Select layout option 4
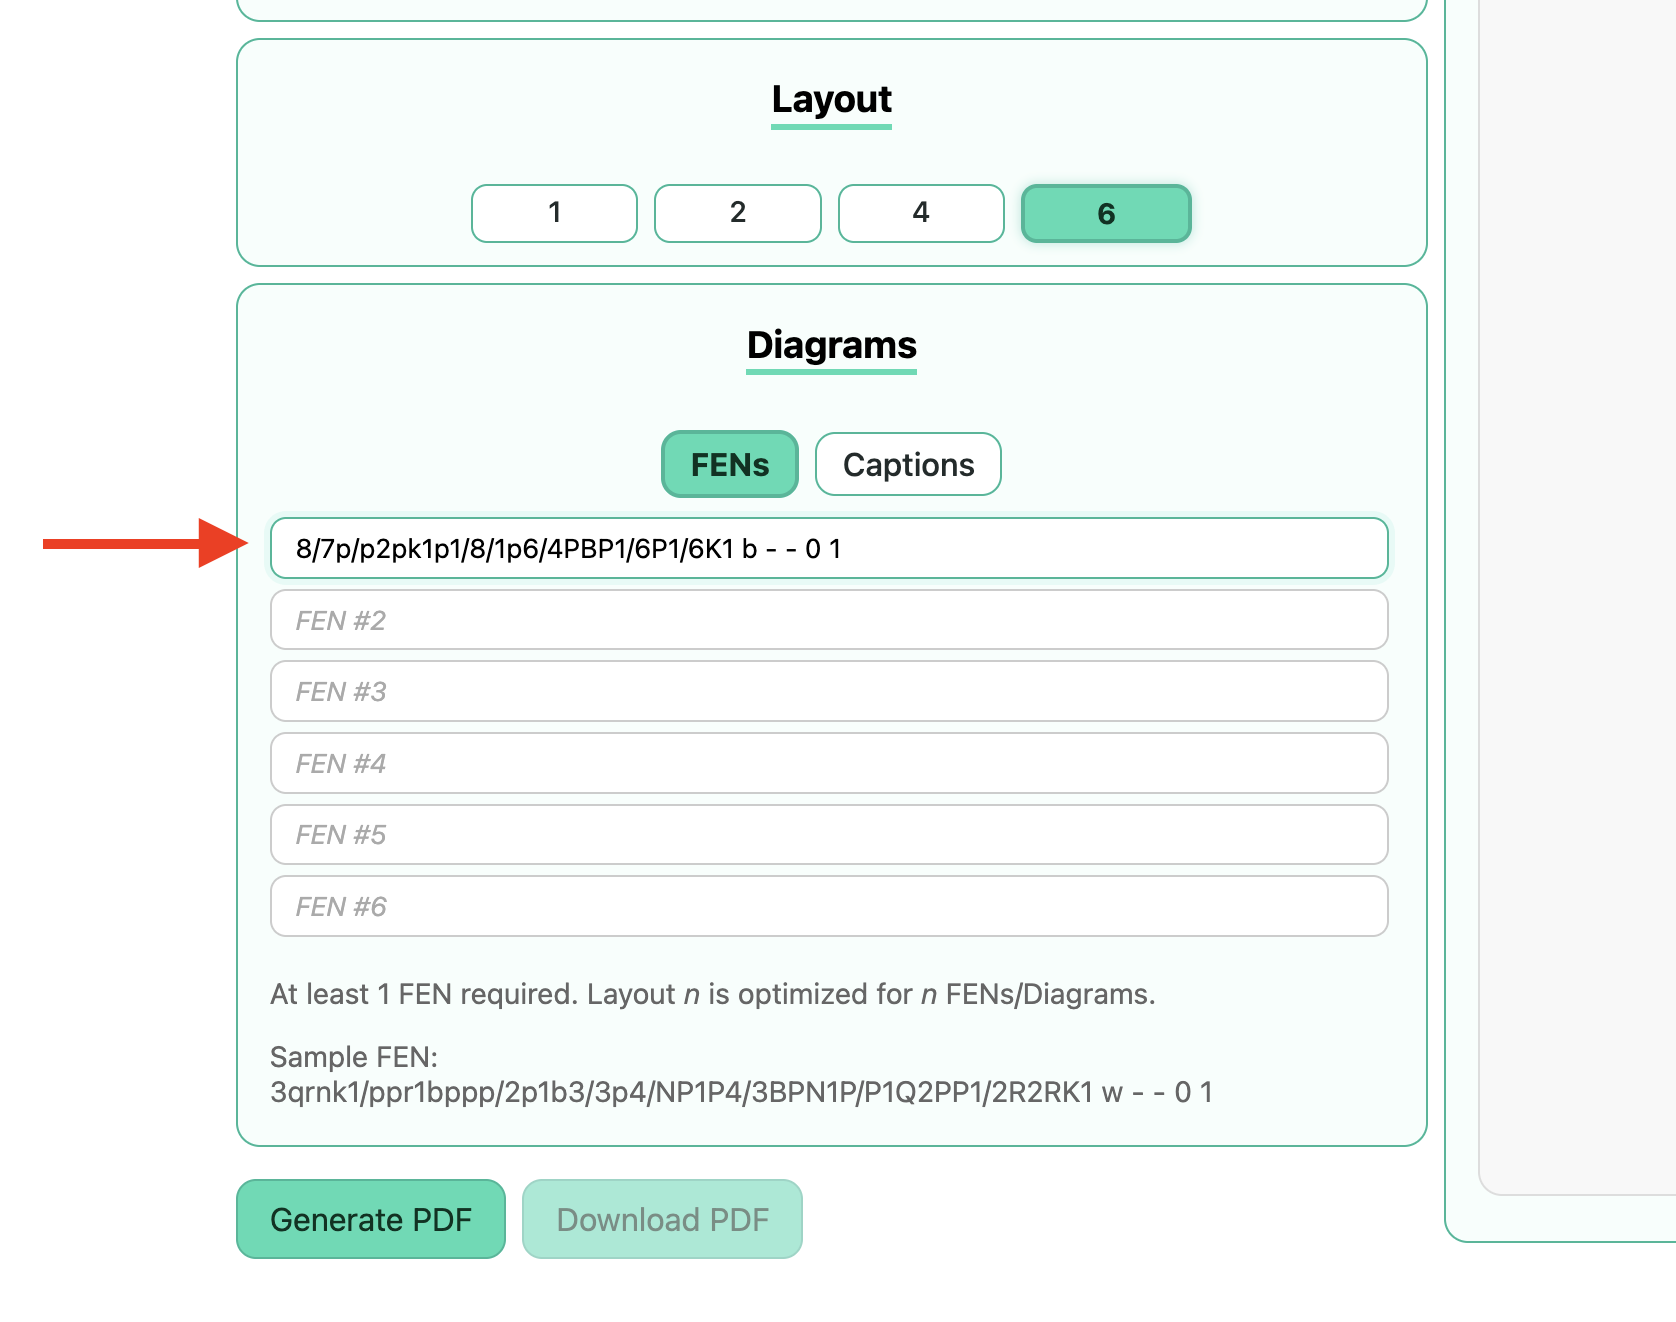 pos(921,213)
